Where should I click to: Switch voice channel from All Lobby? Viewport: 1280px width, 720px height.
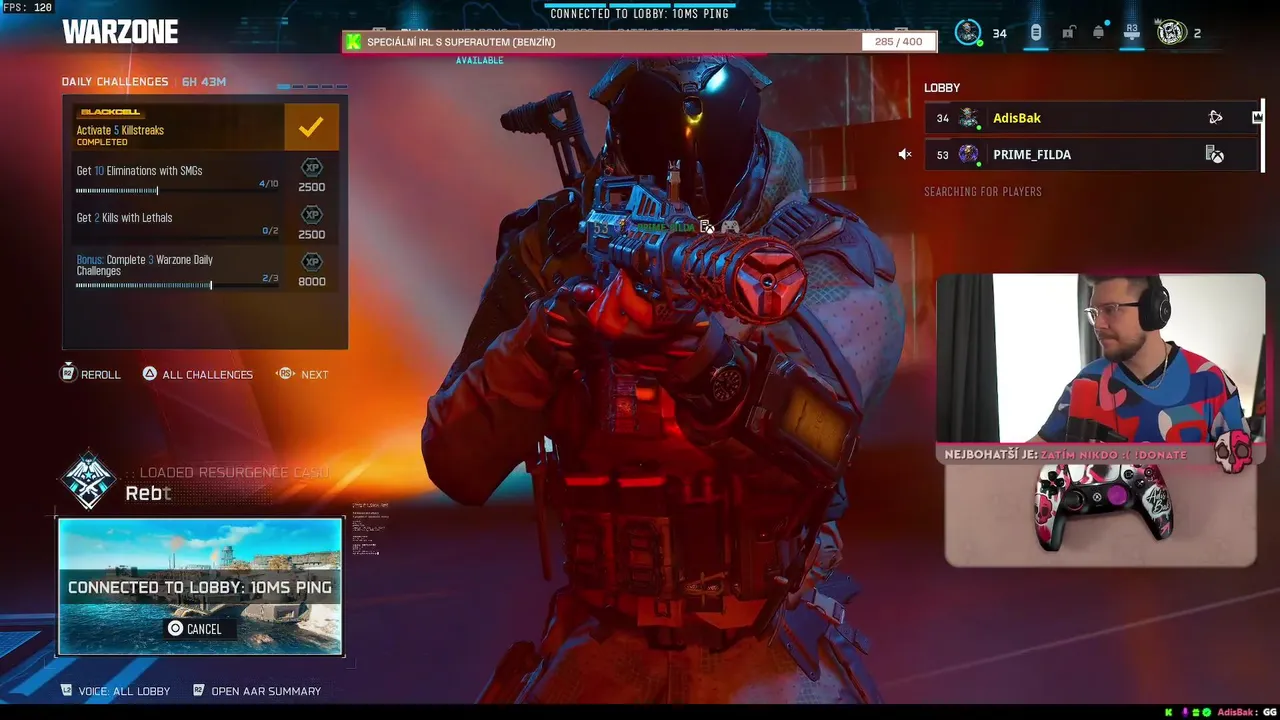point(115,691)
